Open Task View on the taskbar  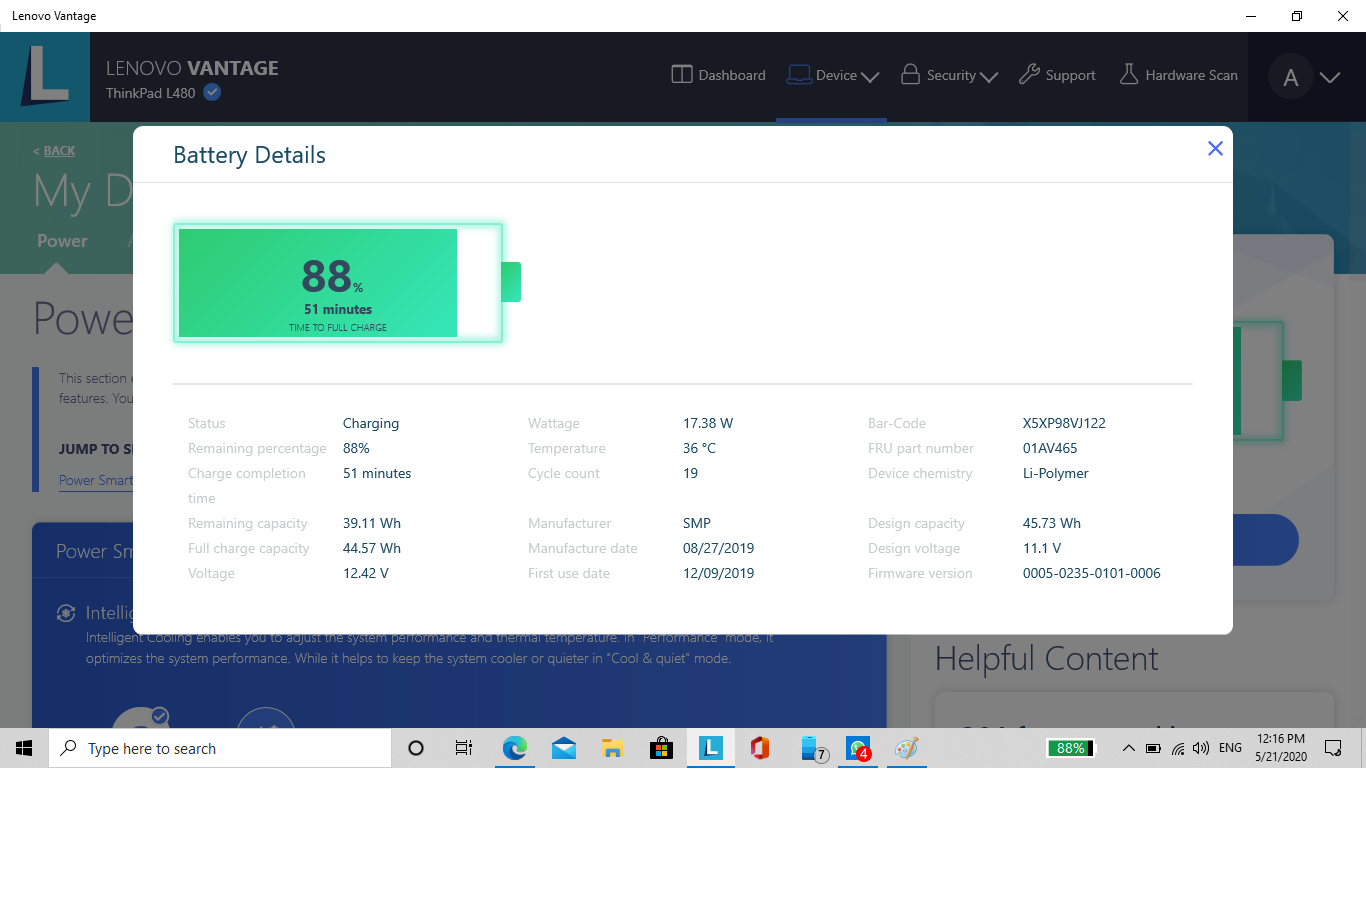click(464, 748)
